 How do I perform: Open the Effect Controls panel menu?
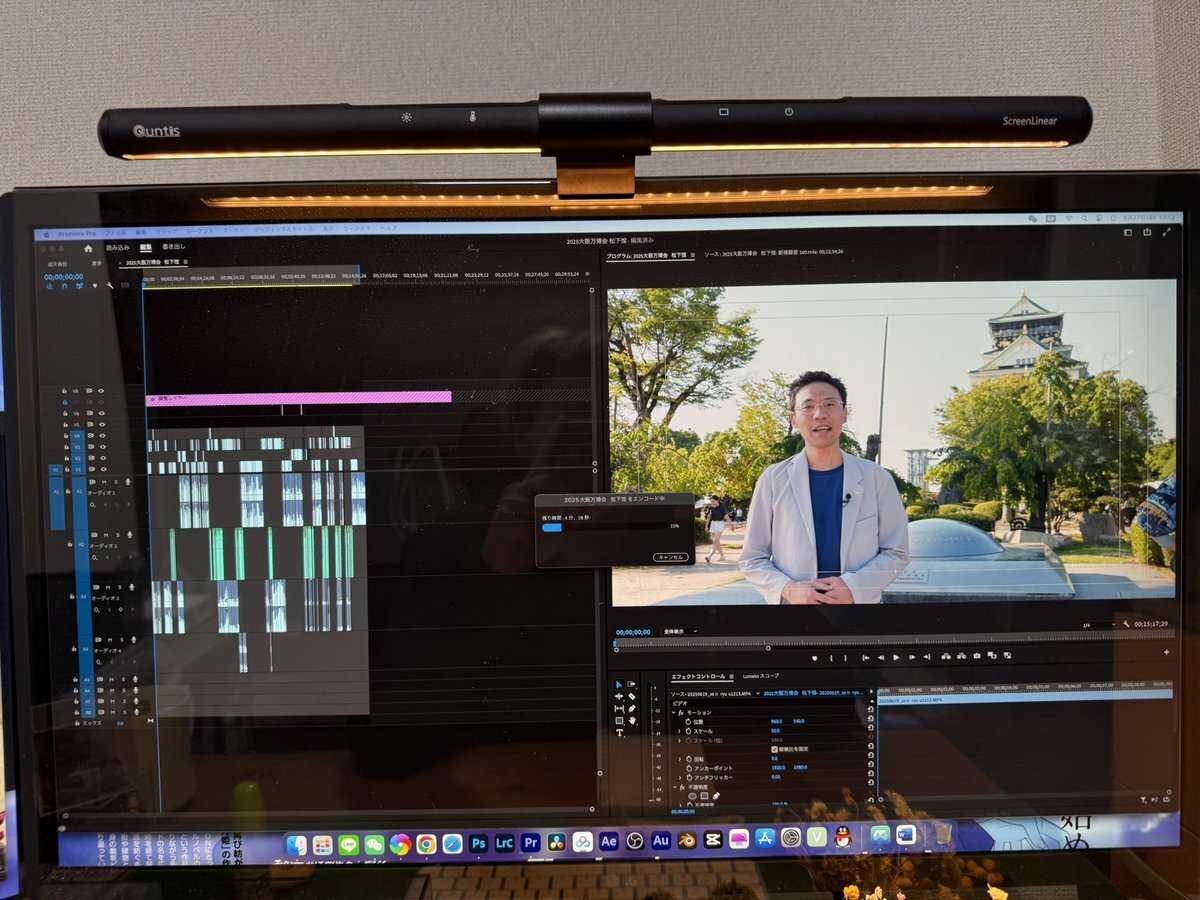tap(732, 676)
